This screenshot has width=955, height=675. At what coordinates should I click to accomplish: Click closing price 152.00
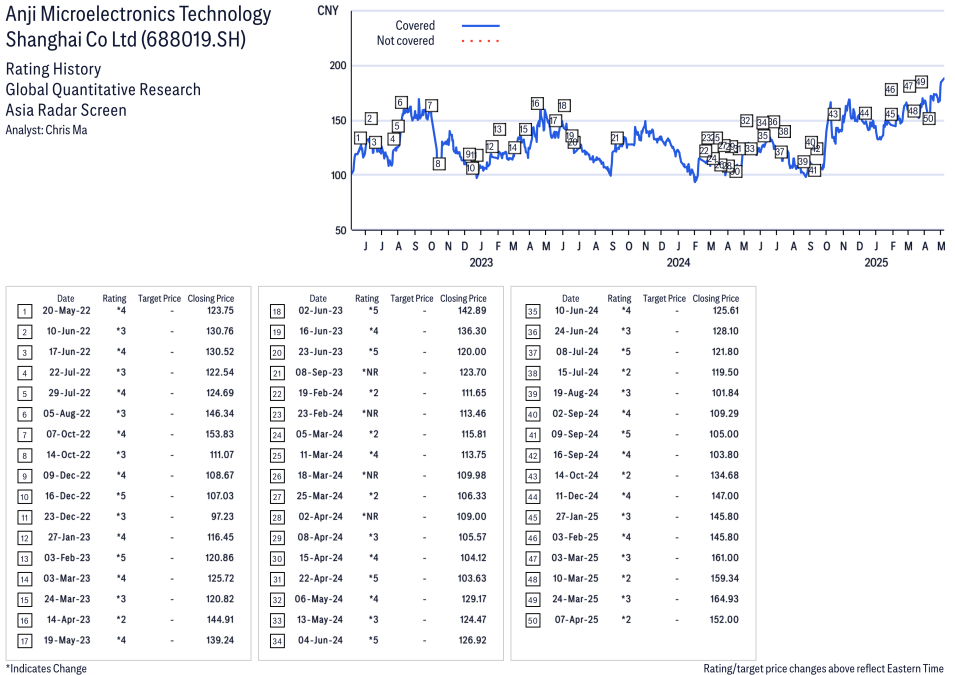724,620
